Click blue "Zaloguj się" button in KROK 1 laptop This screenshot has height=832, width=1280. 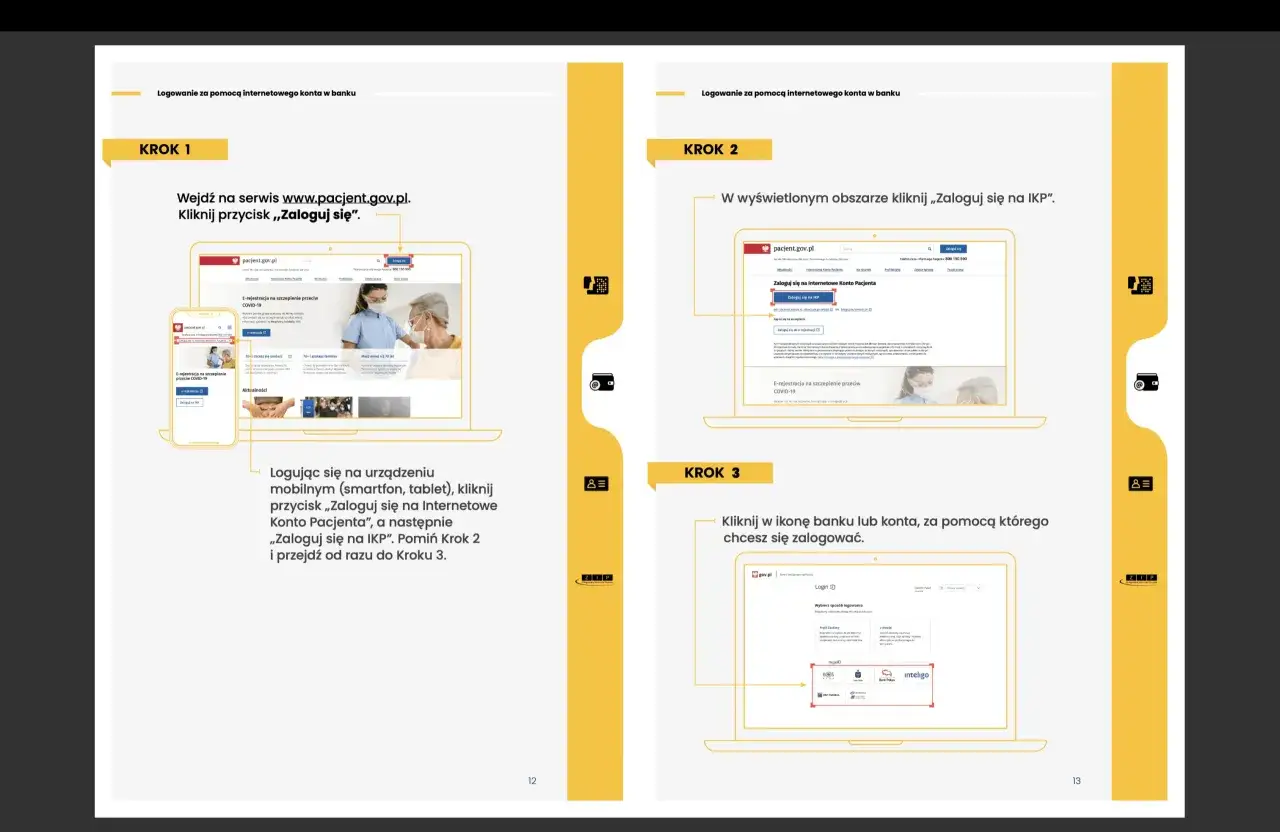pyautogui.click(x=399, y=260)
